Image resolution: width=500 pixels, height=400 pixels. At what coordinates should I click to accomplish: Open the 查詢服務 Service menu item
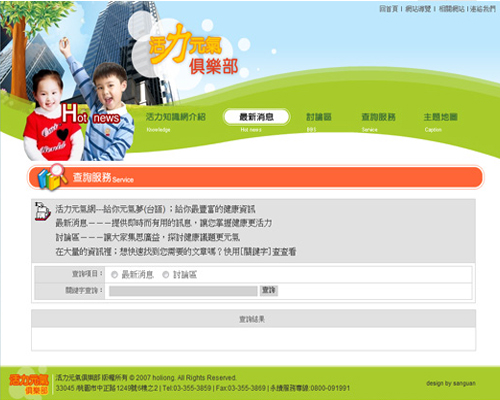[379, 122]
